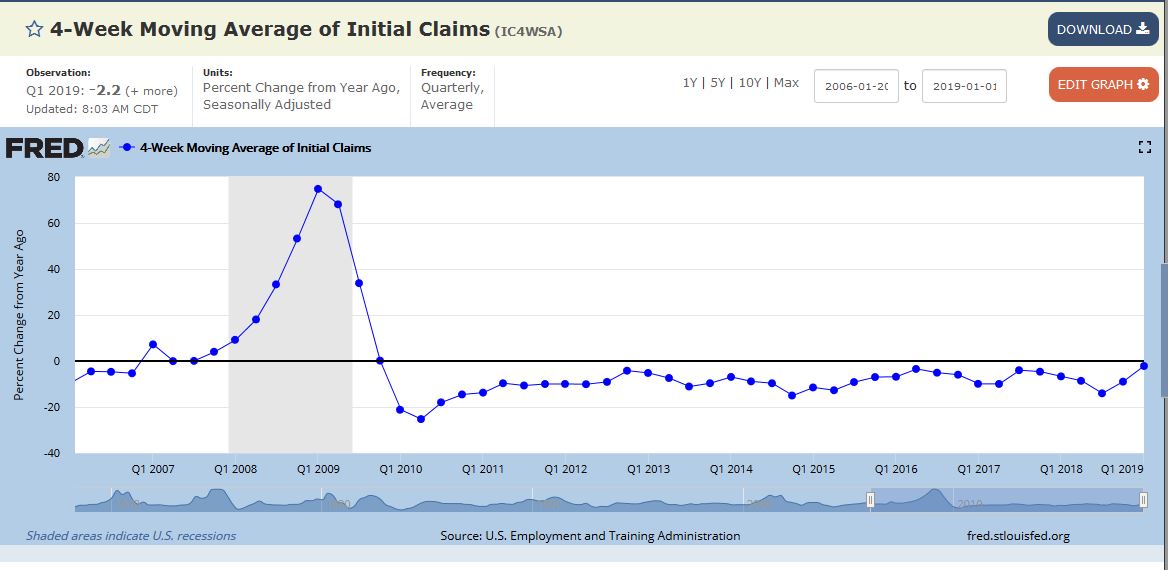Image resolution: width=1168 pixels, height=570 pixels.
Task: Open 'Shaded areas indicate U.S. recessions' link
Action: [131, 536]
